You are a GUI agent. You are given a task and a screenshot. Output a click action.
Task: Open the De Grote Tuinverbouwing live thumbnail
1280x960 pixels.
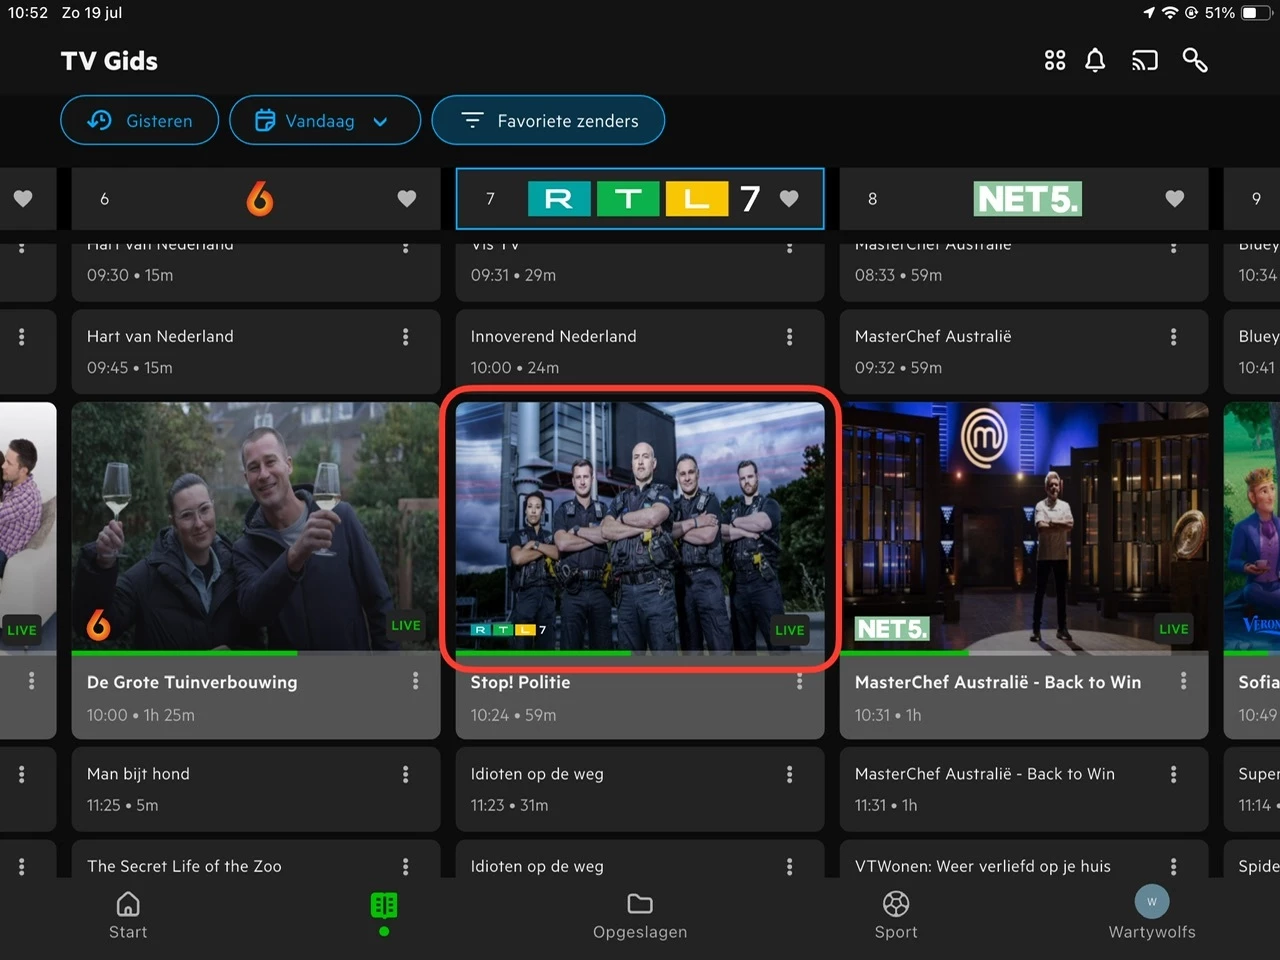256,527
